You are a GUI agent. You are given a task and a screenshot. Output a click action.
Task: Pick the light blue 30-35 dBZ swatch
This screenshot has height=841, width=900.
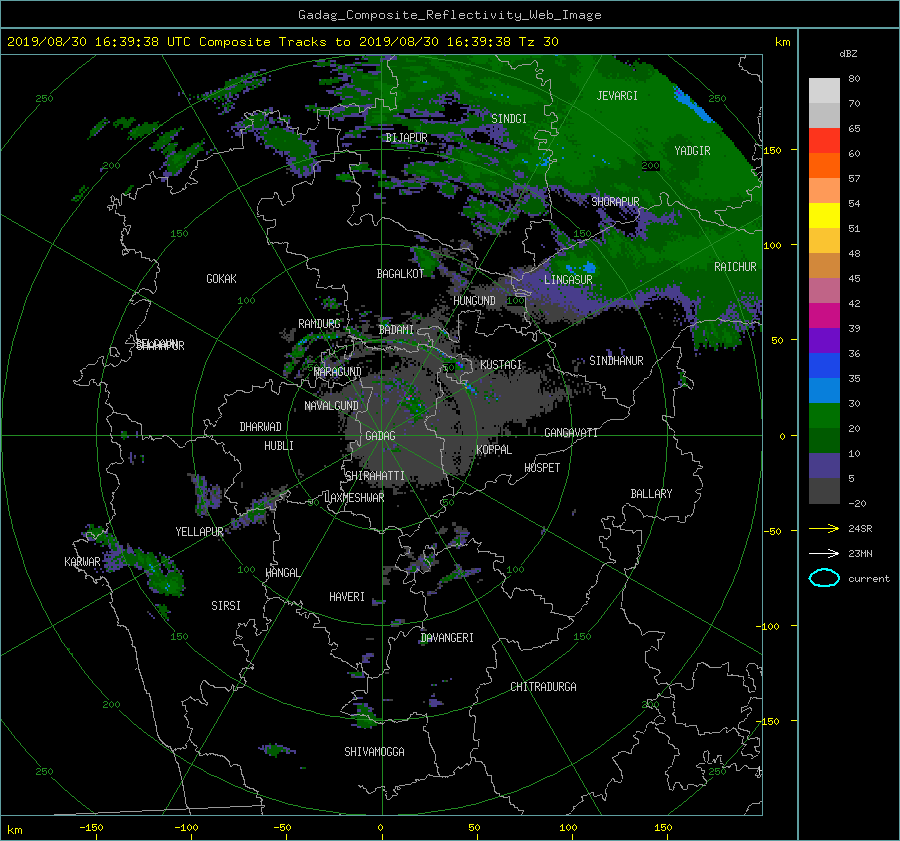824,391
